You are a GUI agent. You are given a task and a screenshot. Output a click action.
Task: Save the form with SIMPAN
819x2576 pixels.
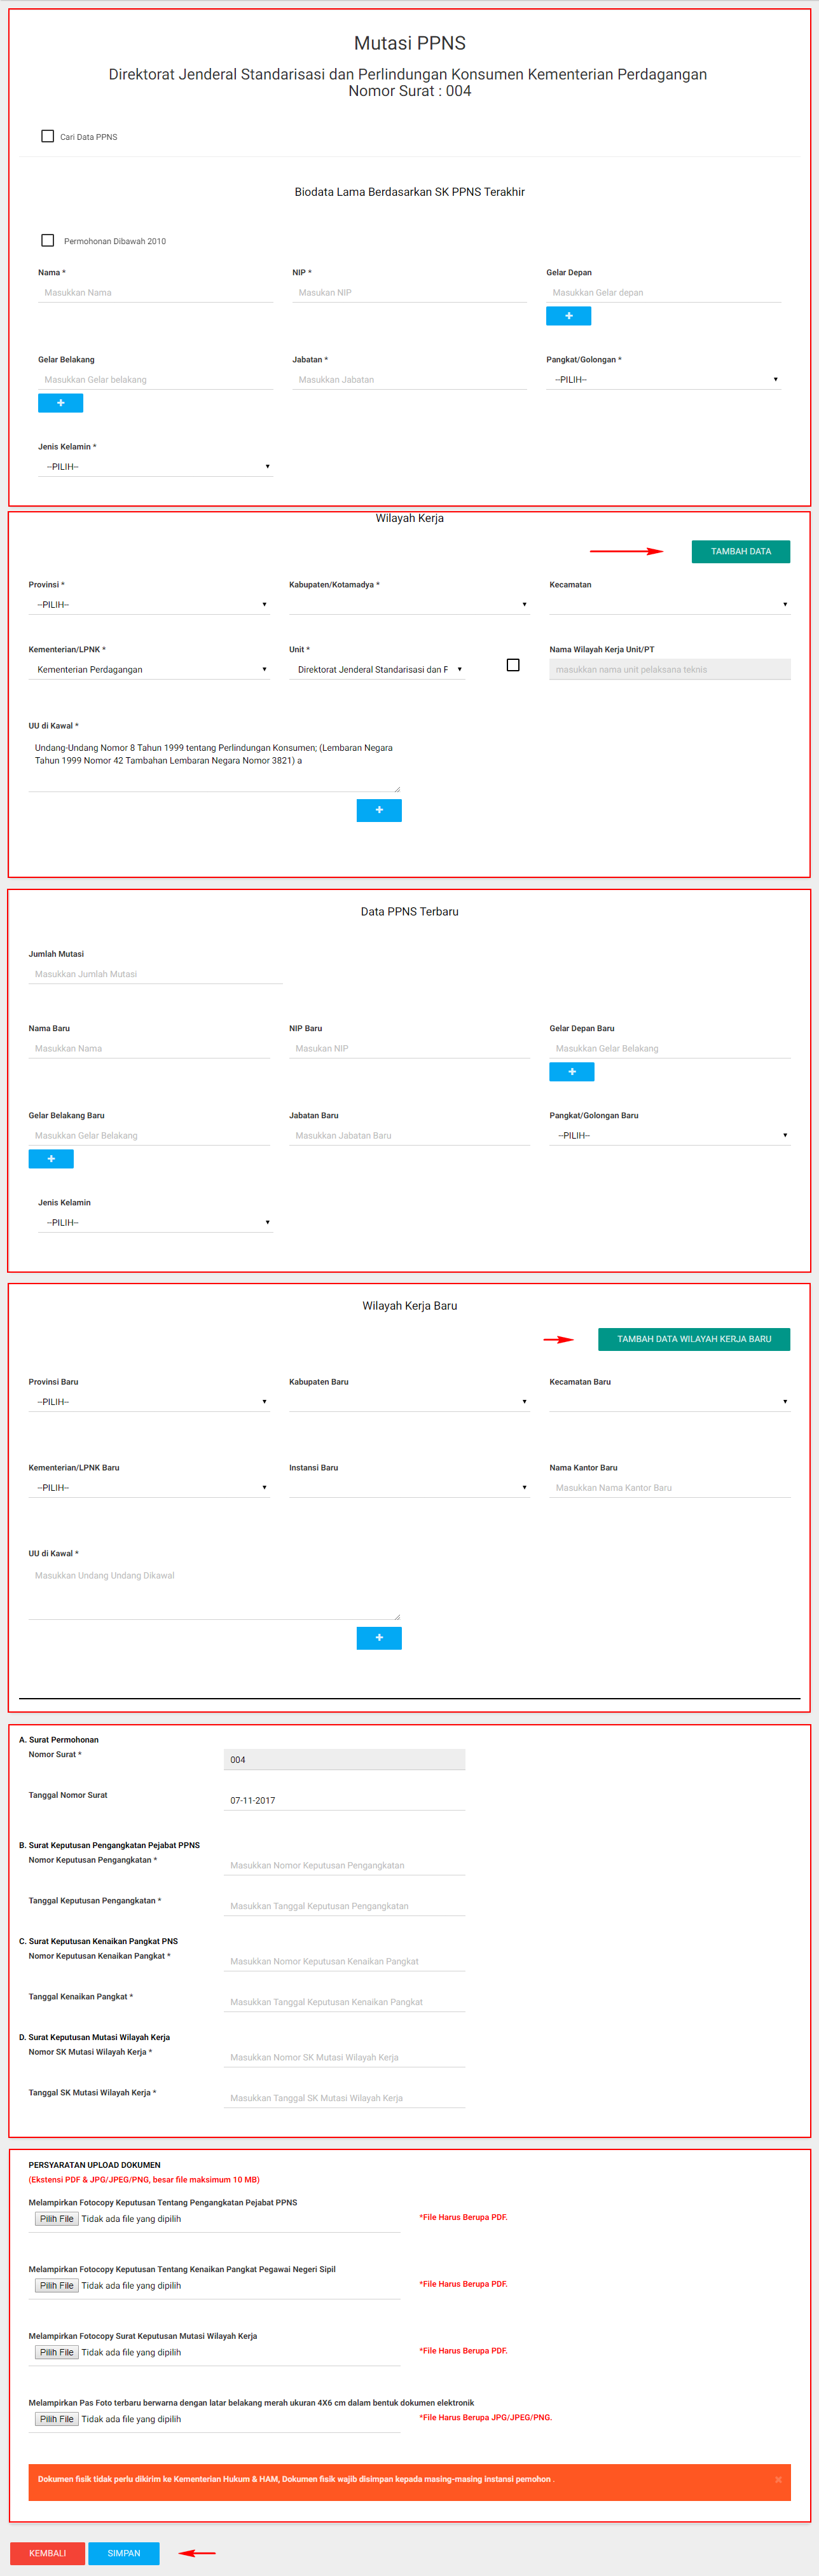(124, 2553)
